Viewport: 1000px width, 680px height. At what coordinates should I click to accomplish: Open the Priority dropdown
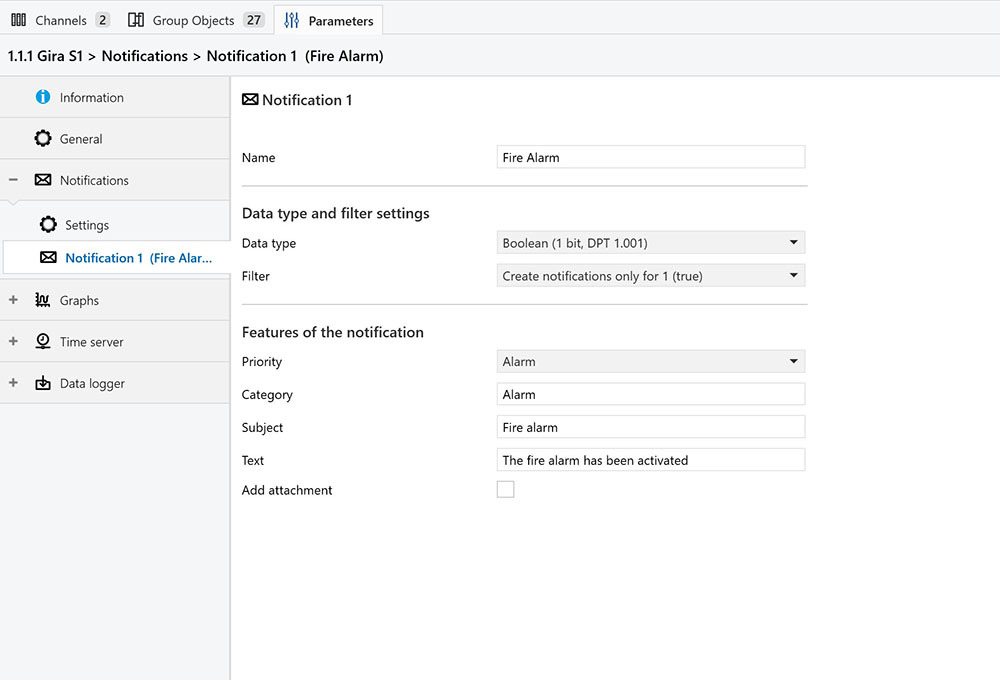pos(650,362)
